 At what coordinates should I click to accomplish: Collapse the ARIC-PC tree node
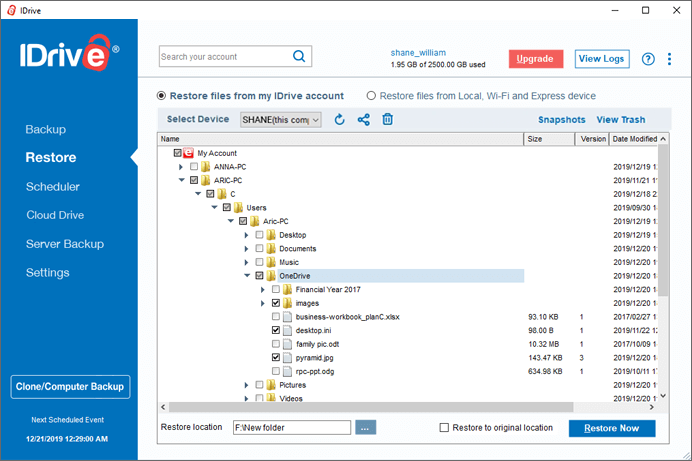[181, 180]
